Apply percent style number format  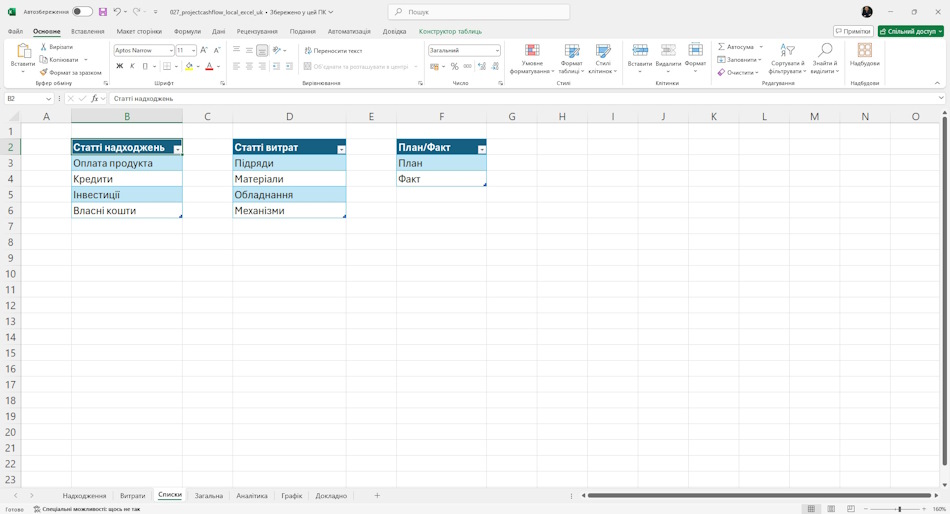tap(454, 66)
